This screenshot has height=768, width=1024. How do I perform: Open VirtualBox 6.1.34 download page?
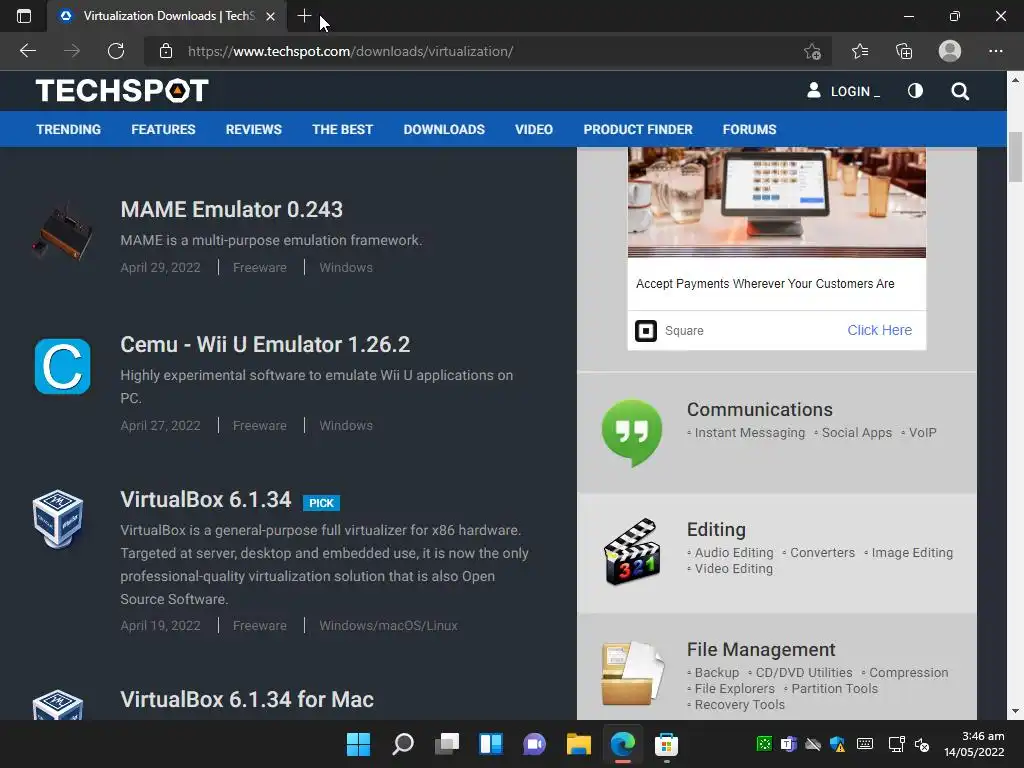click(206, 500)
